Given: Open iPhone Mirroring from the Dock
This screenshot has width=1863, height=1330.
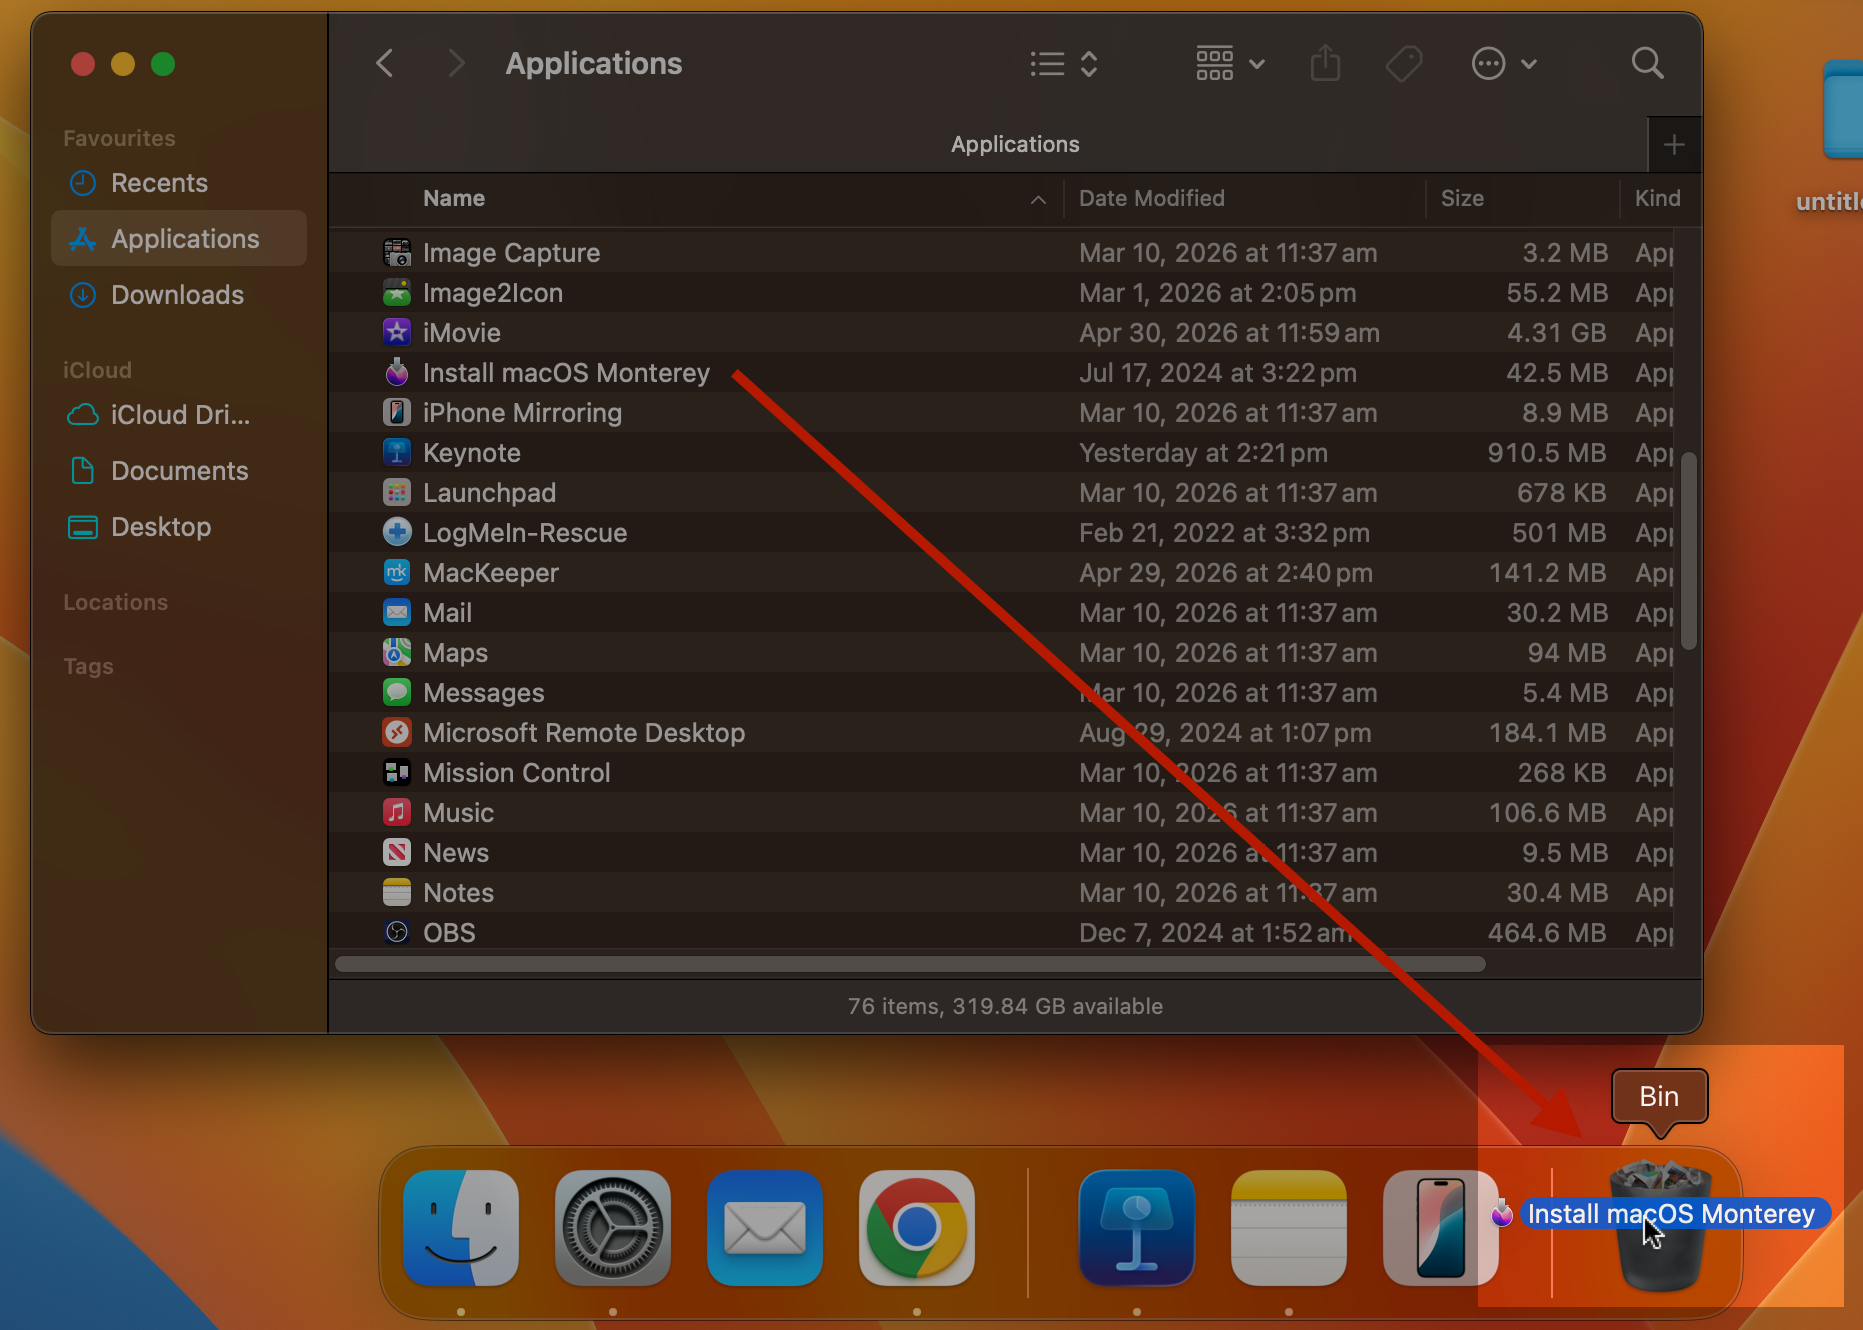Looking at the screenshot, I should (1441, 1228).
